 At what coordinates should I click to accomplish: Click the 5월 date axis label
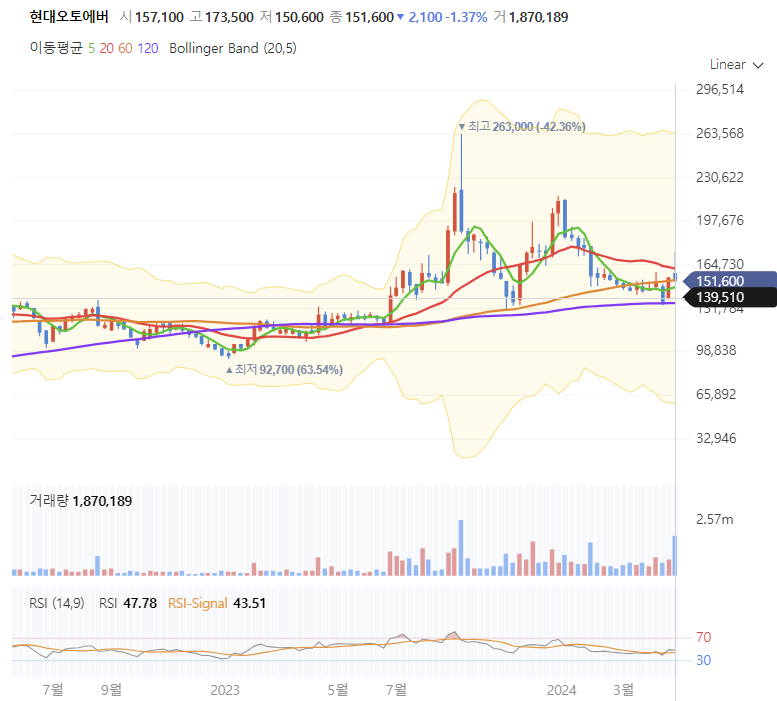pos(337,690)
